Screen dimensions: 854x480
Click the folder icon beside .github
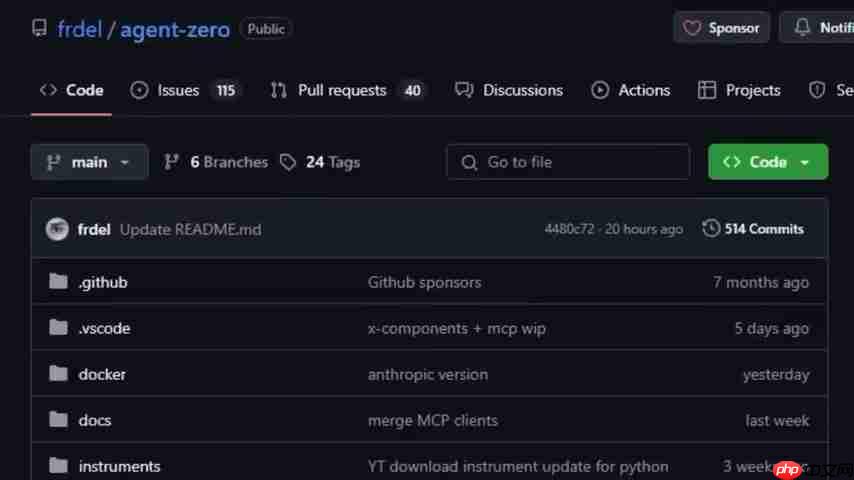click(x=58, y=281)
